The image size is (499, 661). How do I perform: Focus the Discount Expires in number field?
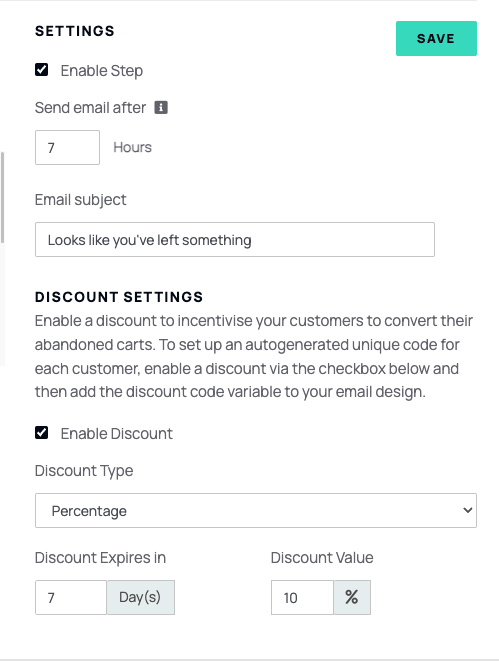click(71, 597)
